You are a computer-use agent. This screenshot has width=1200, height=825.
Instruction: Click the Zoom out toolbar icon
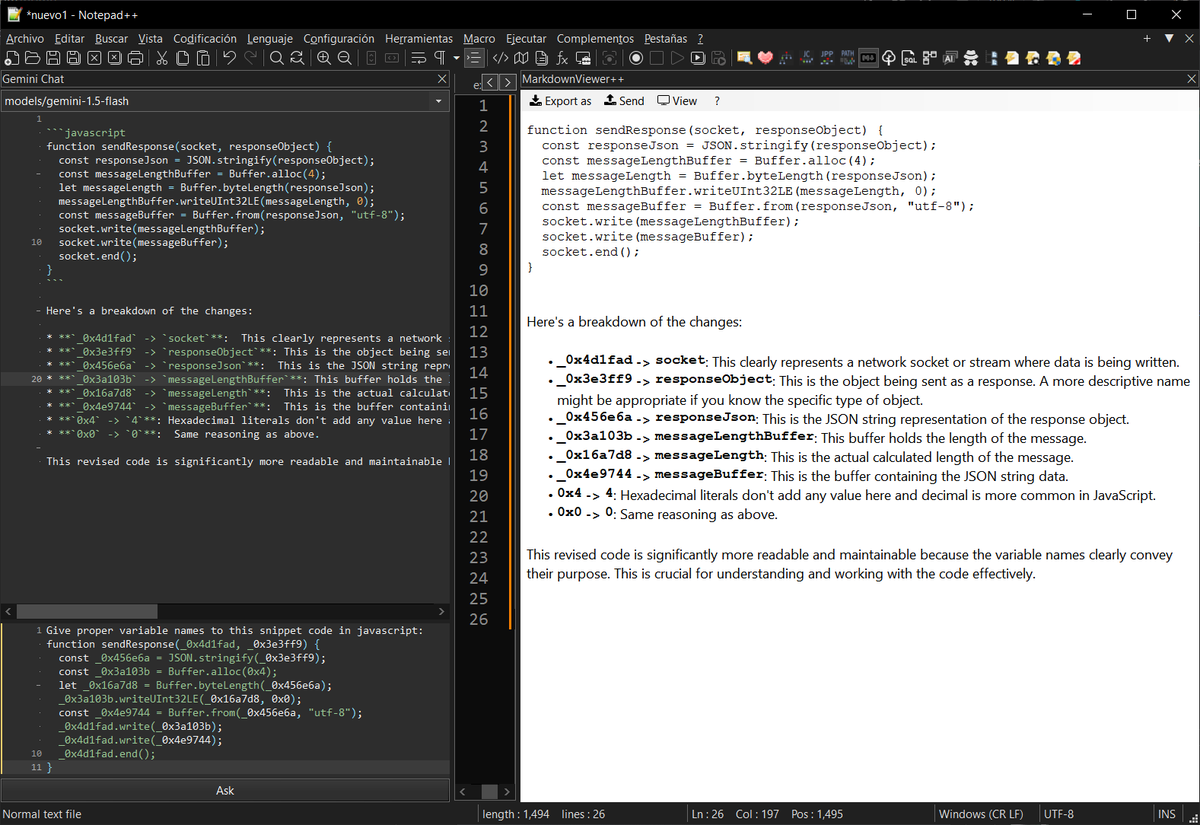[x=344, y=58]
